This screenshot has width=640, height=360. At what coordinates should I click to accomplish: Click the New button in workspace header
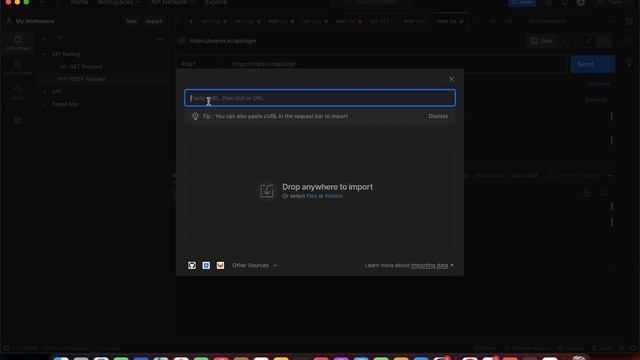click(132, 21)
